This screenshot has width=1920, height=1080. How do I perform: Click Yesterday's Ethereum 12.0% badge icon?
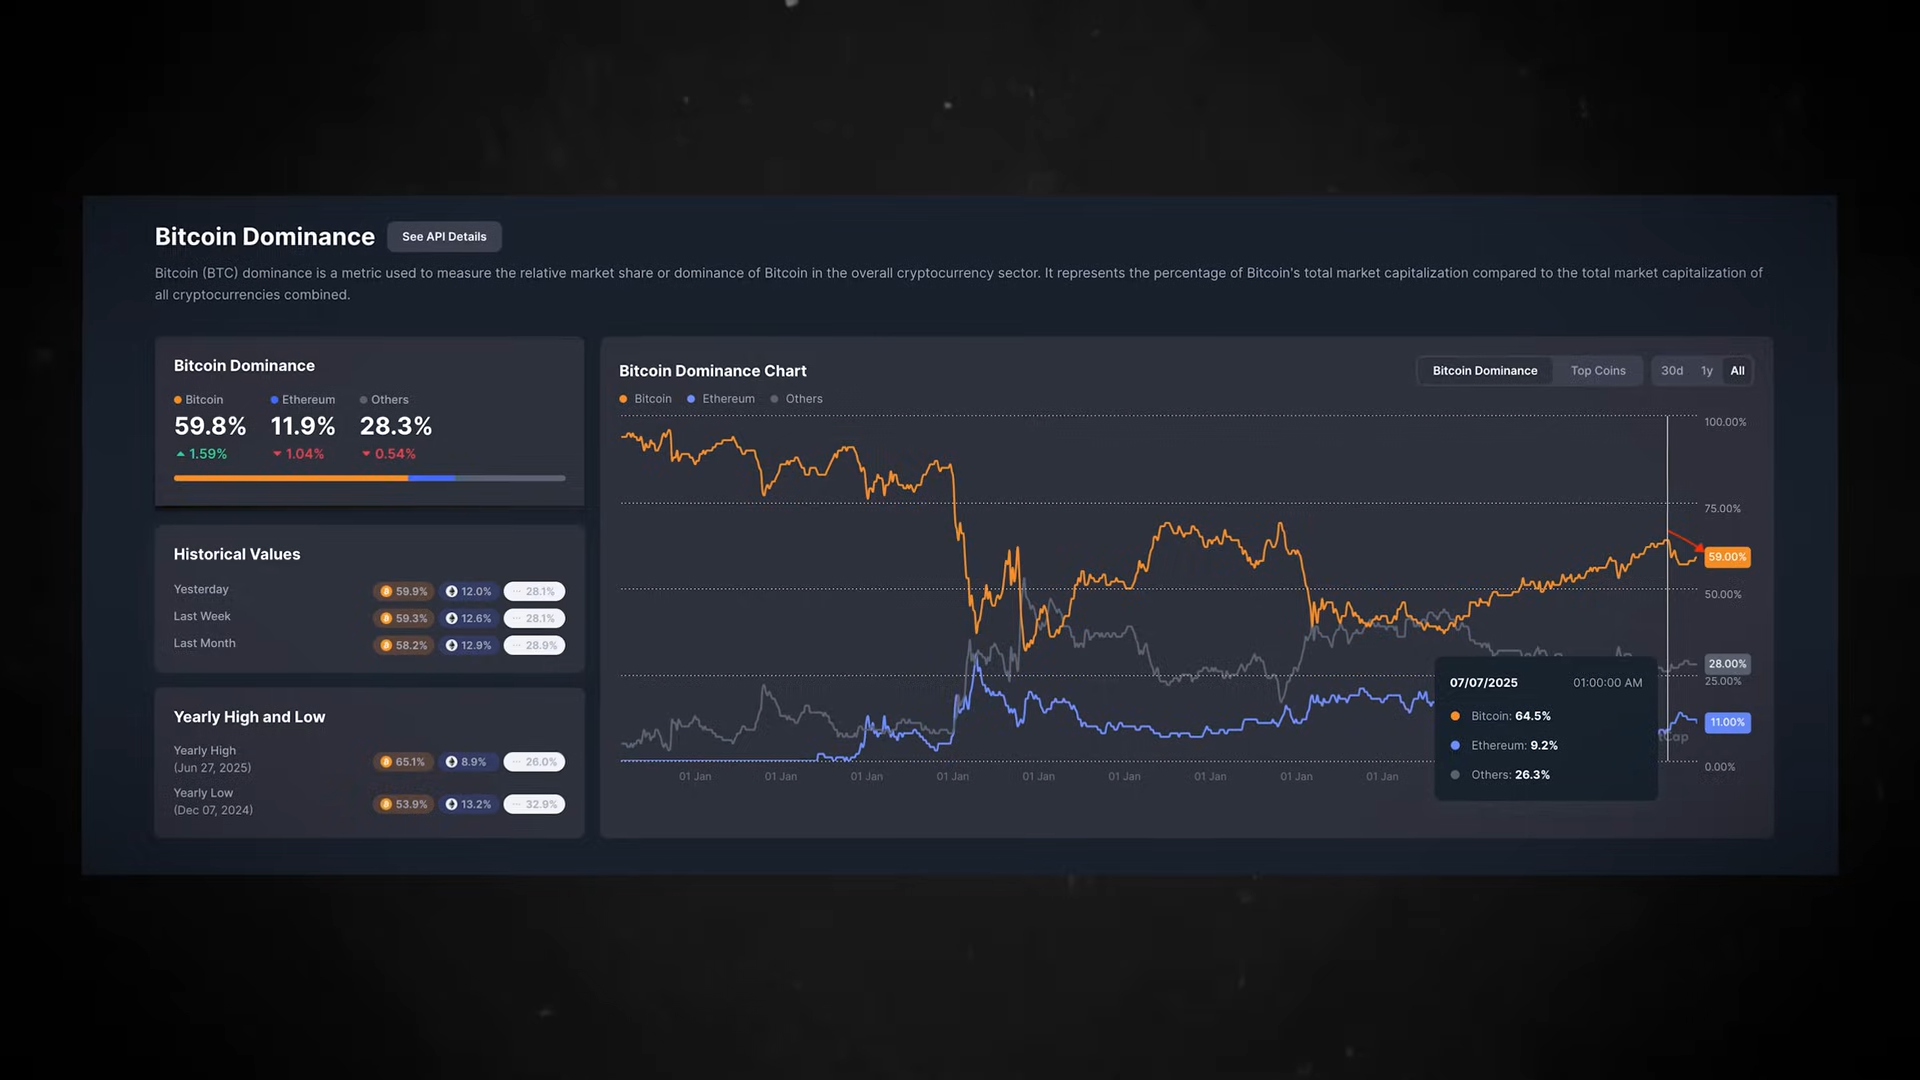[x=451, y=592]
